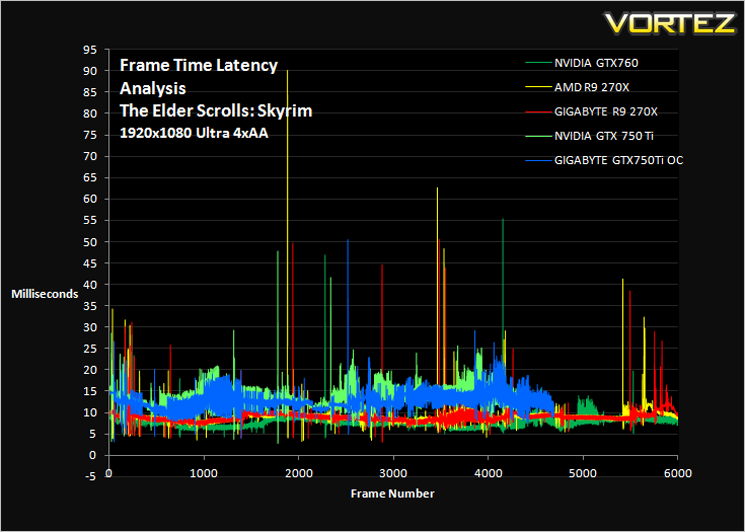
Task: Click the 90 value on the y-axis
Action: pyautogui.click(x=90, y=71)
